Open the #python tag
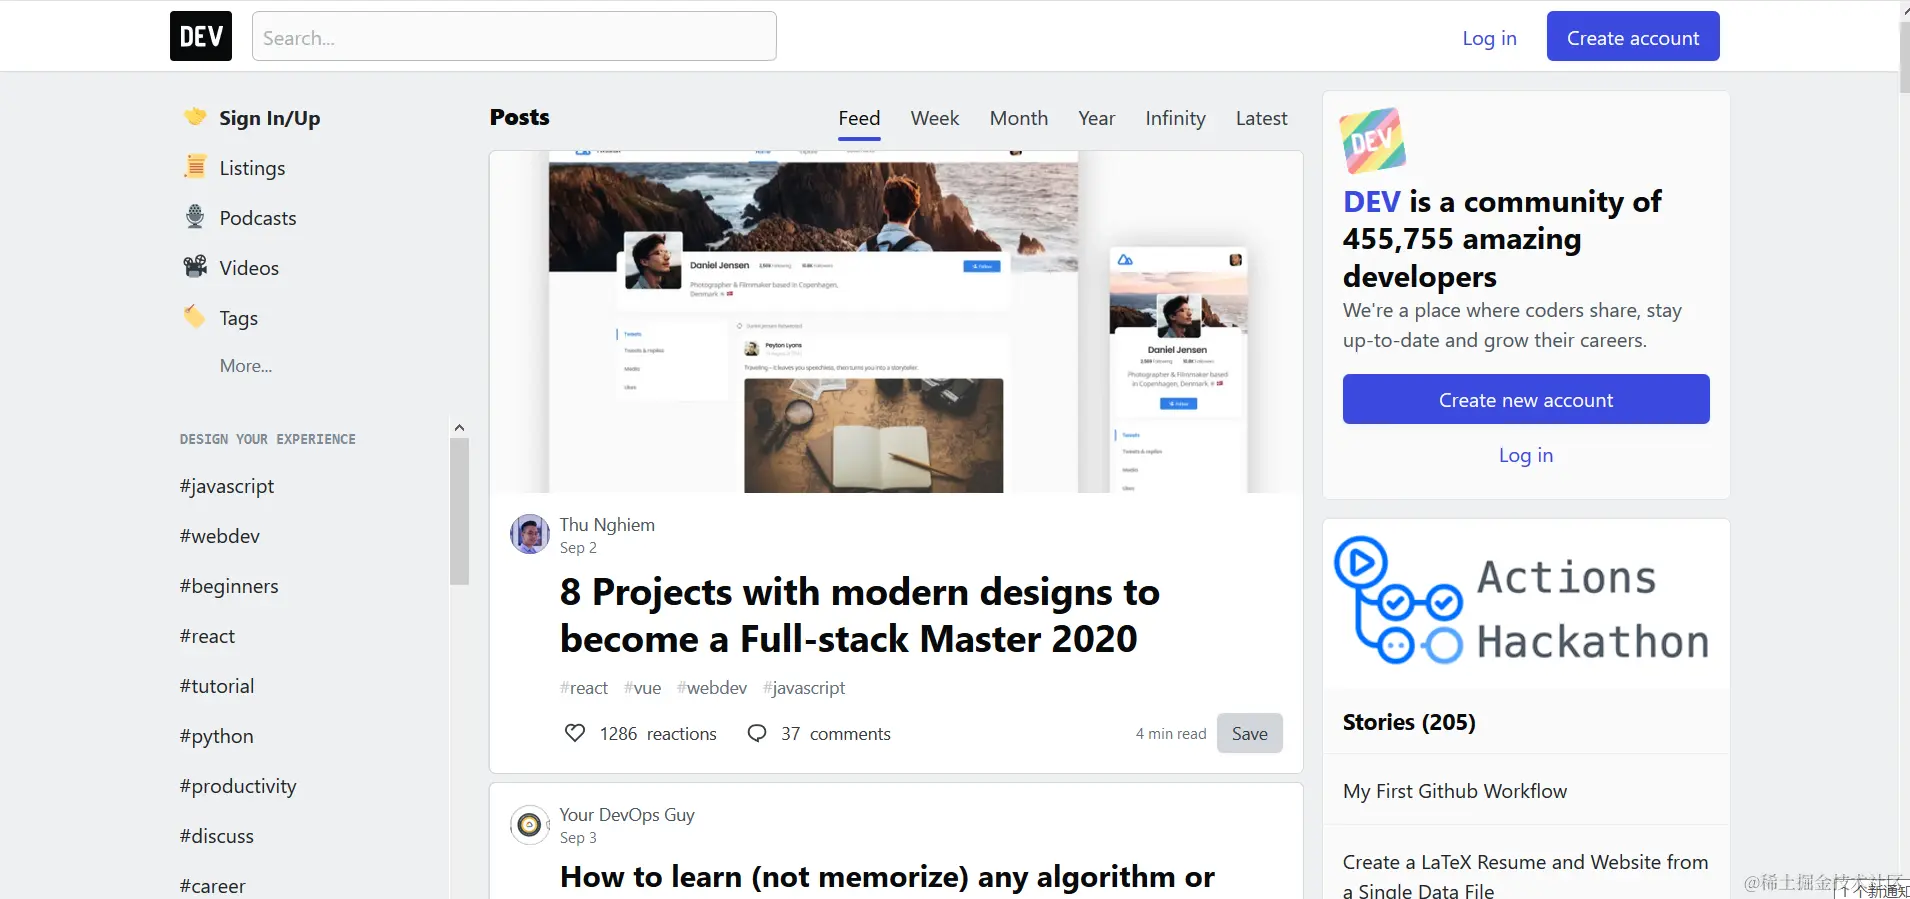The height and width of the screenshot is (899, 1910). click(217, 736)
